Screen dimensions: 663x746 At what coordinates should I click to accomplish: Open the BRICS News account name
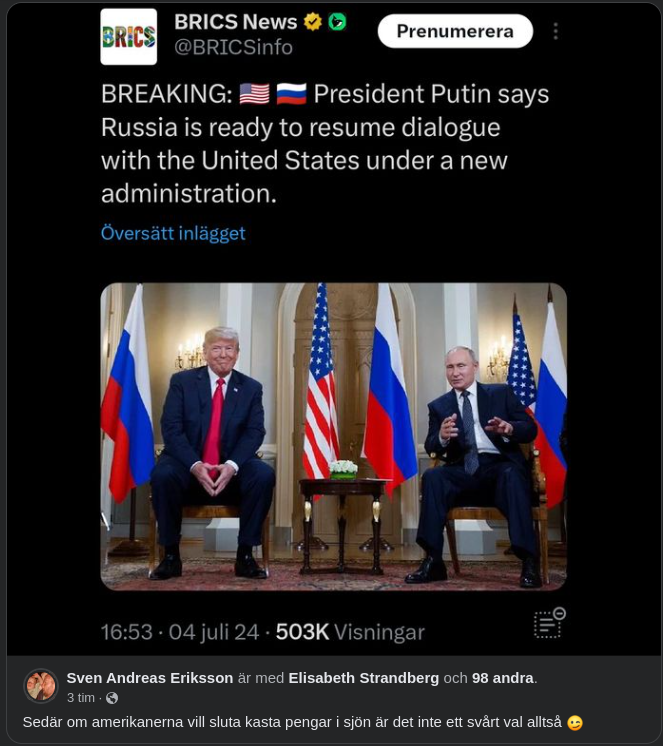point(235,22)
